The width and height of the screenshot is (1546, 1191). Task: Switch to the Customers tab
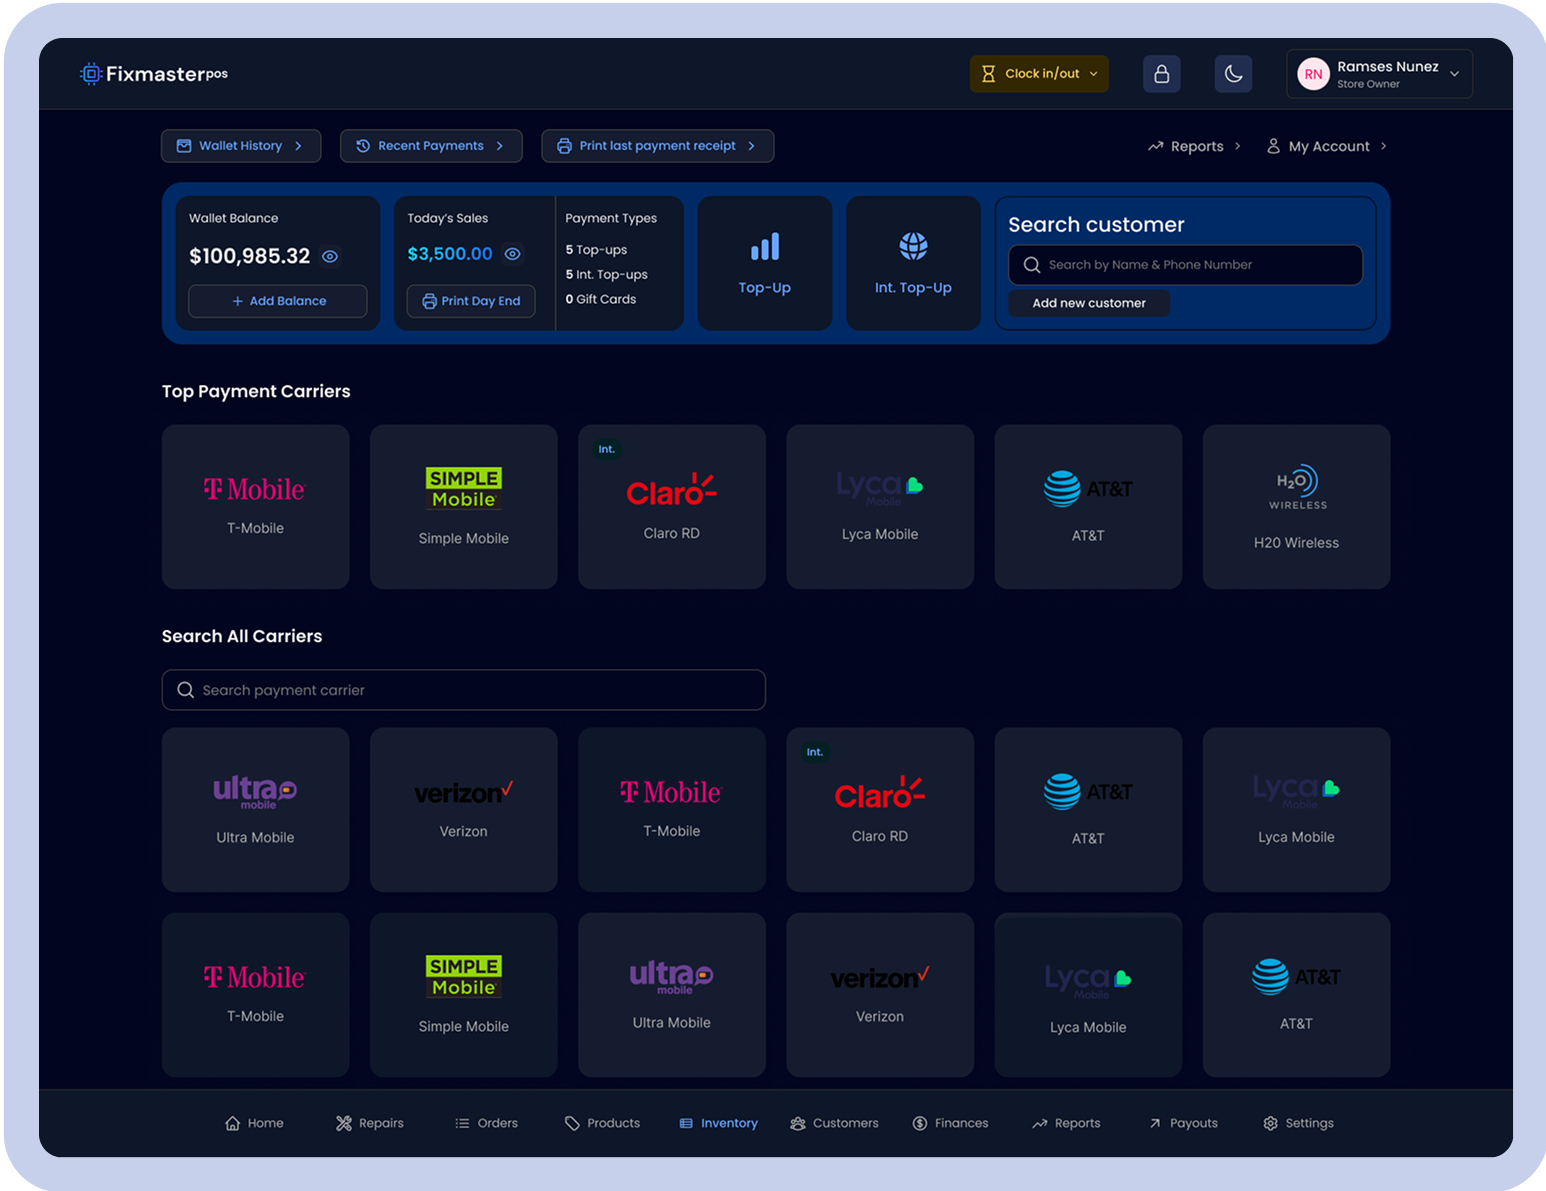tap(834, 1123)
